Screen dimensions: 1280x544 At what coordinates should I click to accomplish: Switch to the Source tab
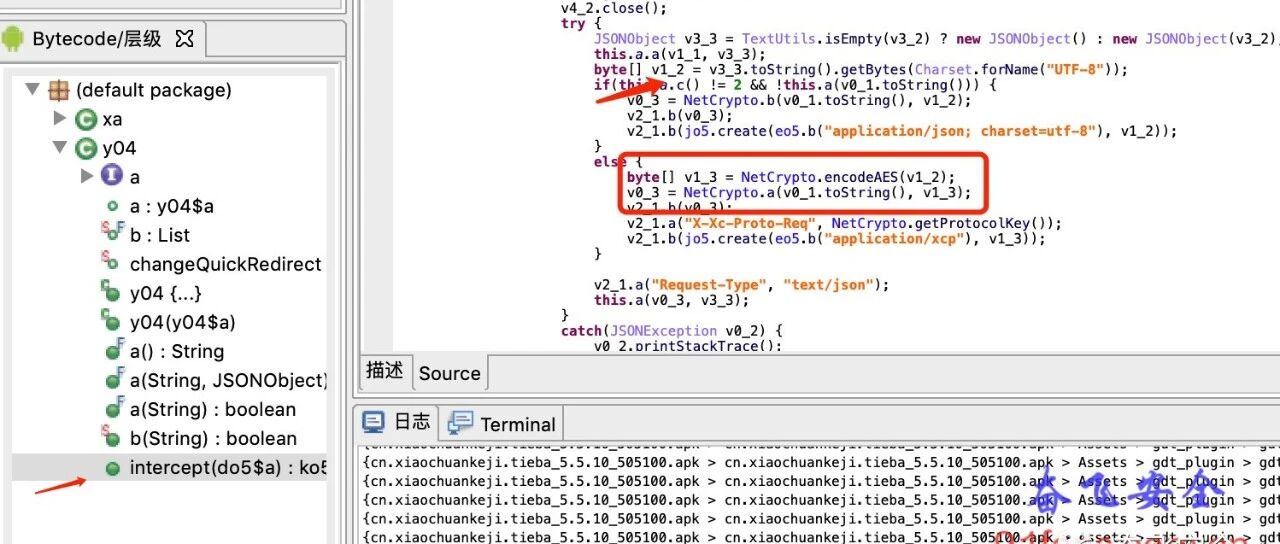[x=449, y=373]
